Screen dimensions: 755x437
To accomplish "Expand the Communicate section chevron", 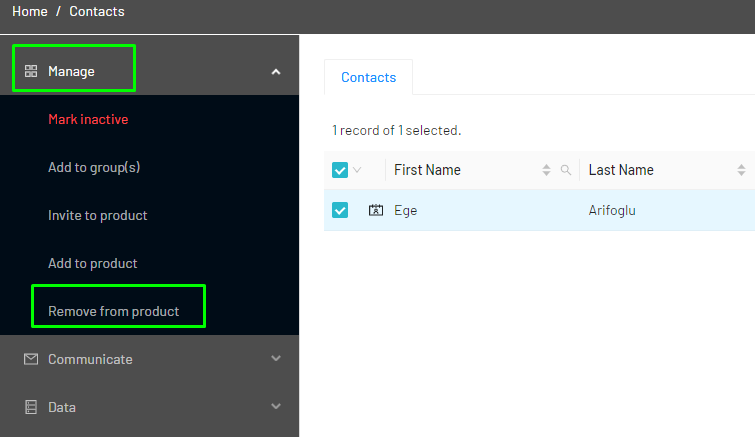I will [x=276, y=359].
